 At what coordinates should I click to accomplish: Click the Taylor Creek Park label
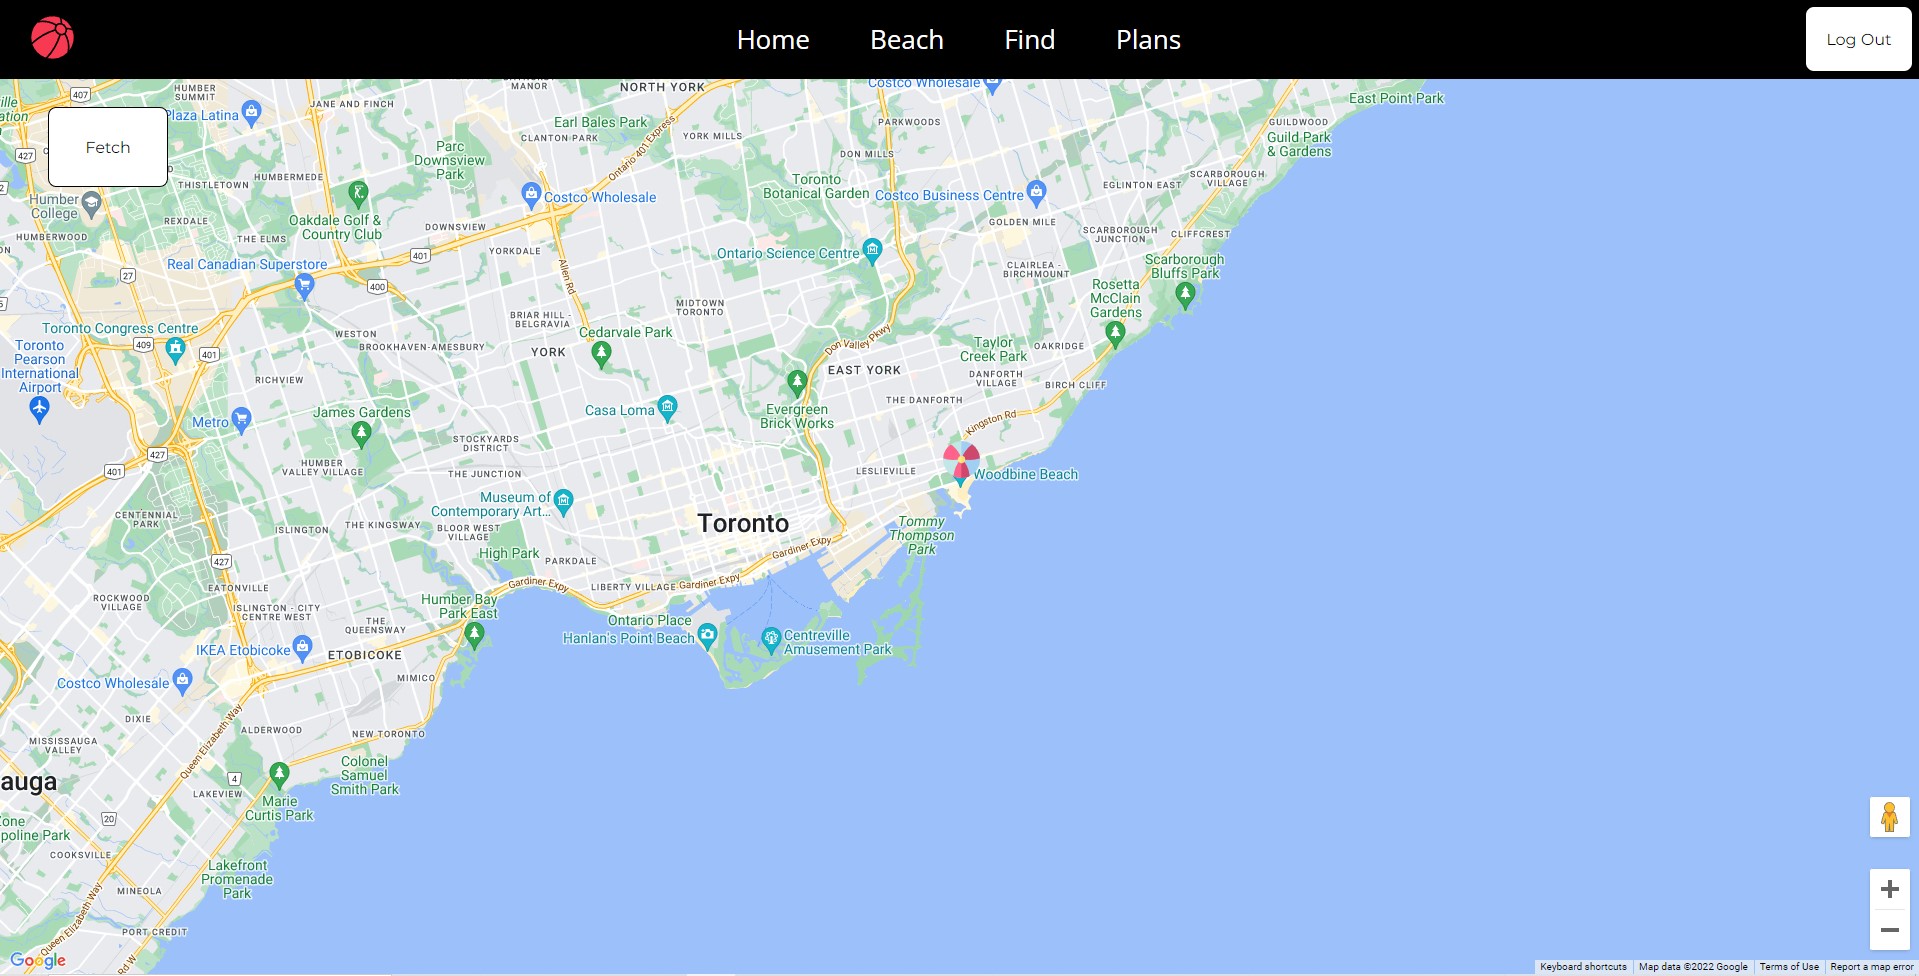tap(994, 349)
